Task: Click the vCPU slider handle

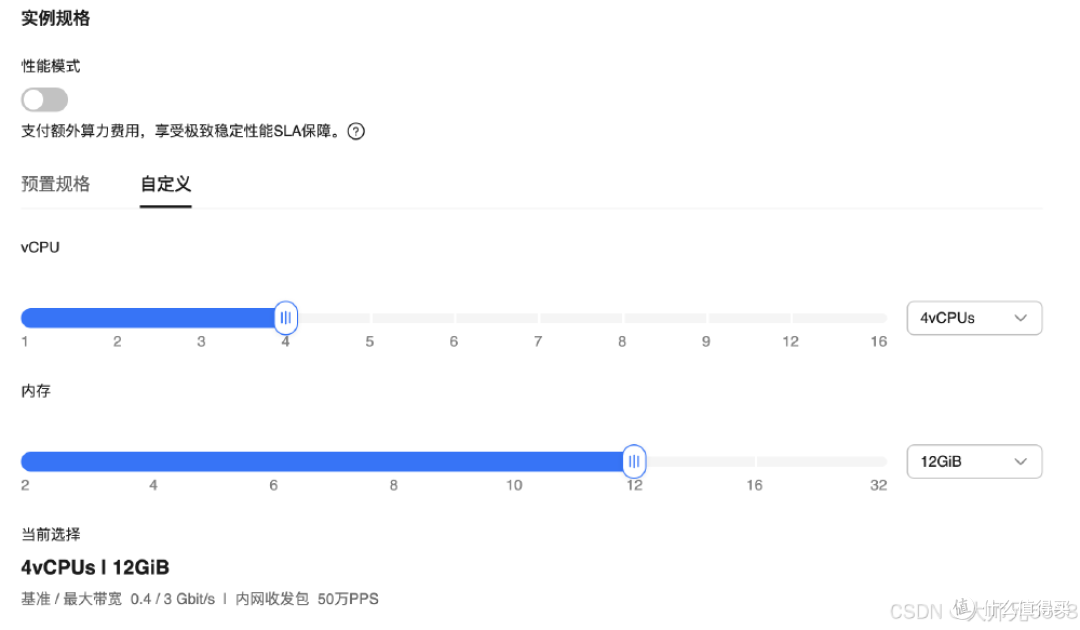Action: tap(286, 317)
